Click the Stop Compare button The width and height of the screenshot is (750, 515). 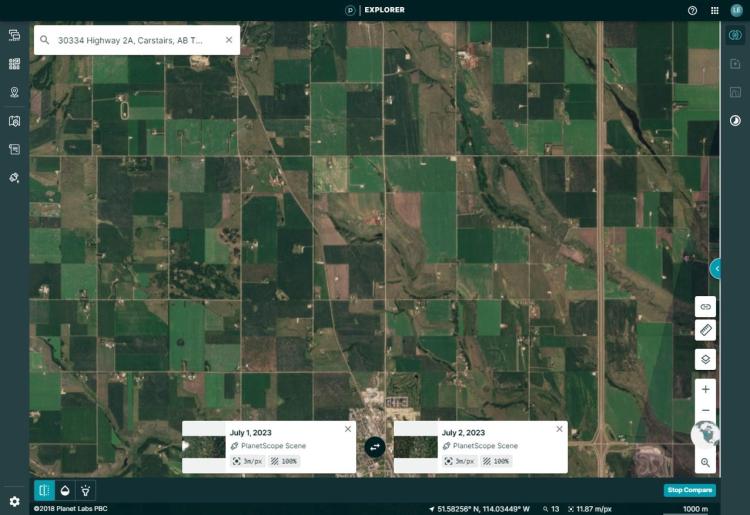pyautogui.click(x=690, y=490)
